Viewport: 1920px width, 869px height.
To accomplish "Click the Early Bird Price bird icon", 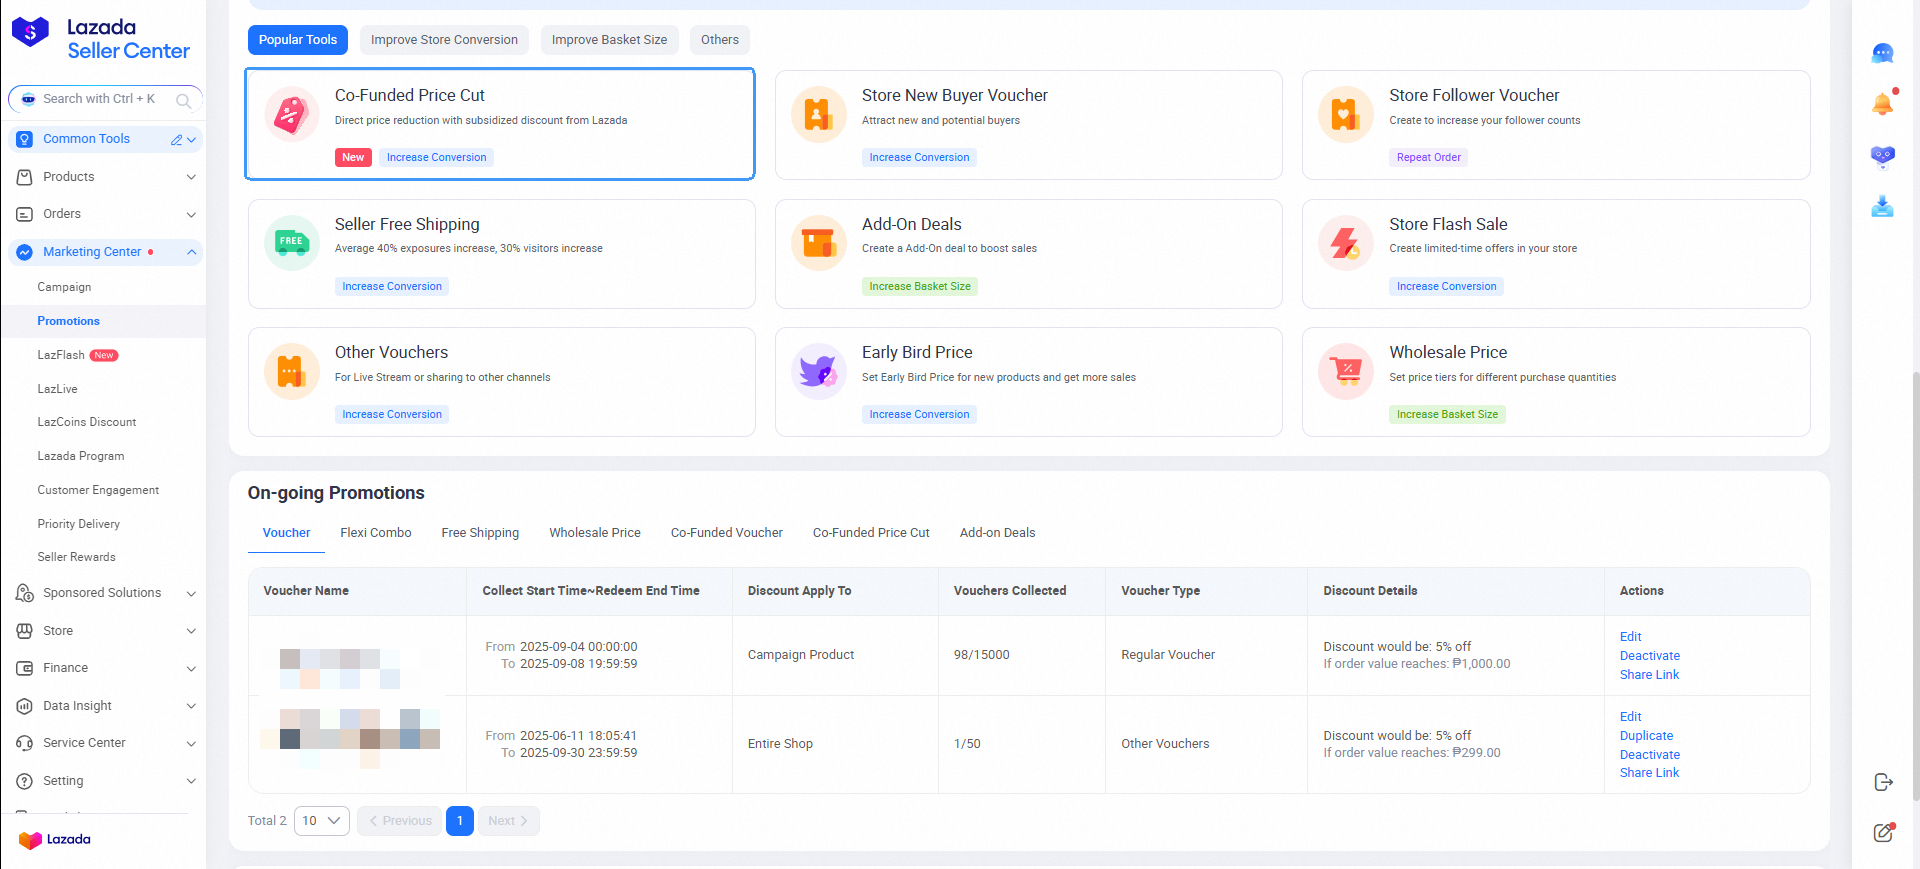I will pyautogui.click(x=818, y=372).
